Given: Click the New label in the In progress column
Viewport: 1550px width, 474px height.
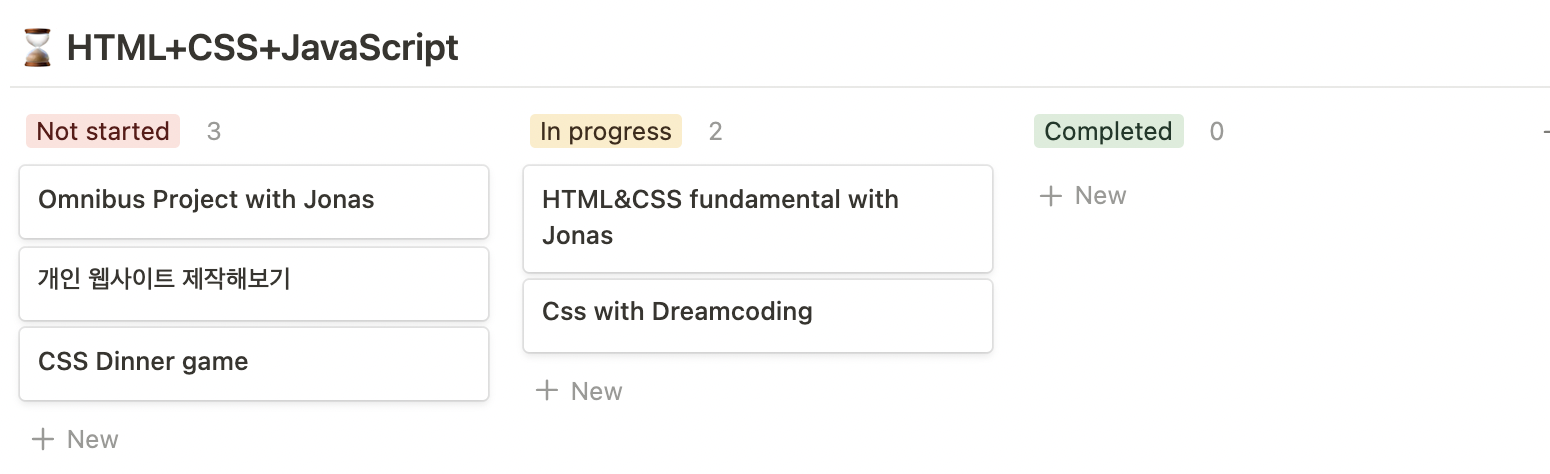Looking at the screenshot, I should click(x=597, y=390).
